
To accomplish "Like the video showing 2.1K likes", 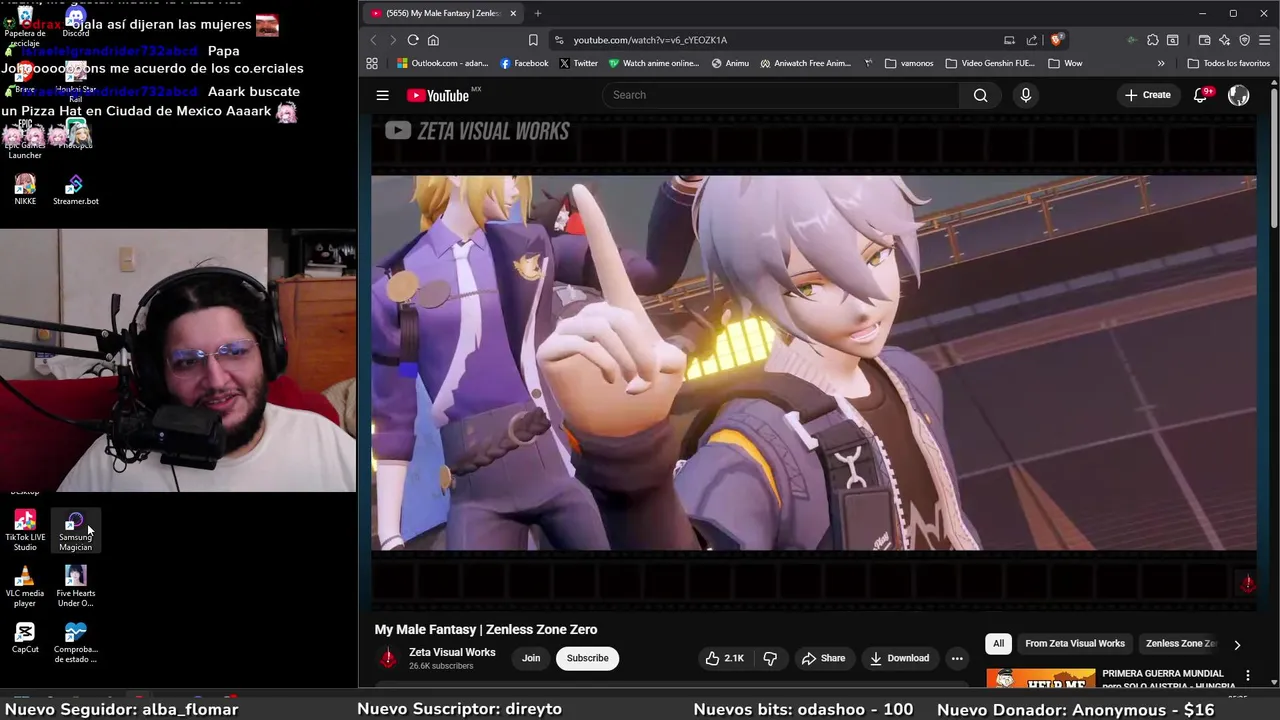I will 725,658.
